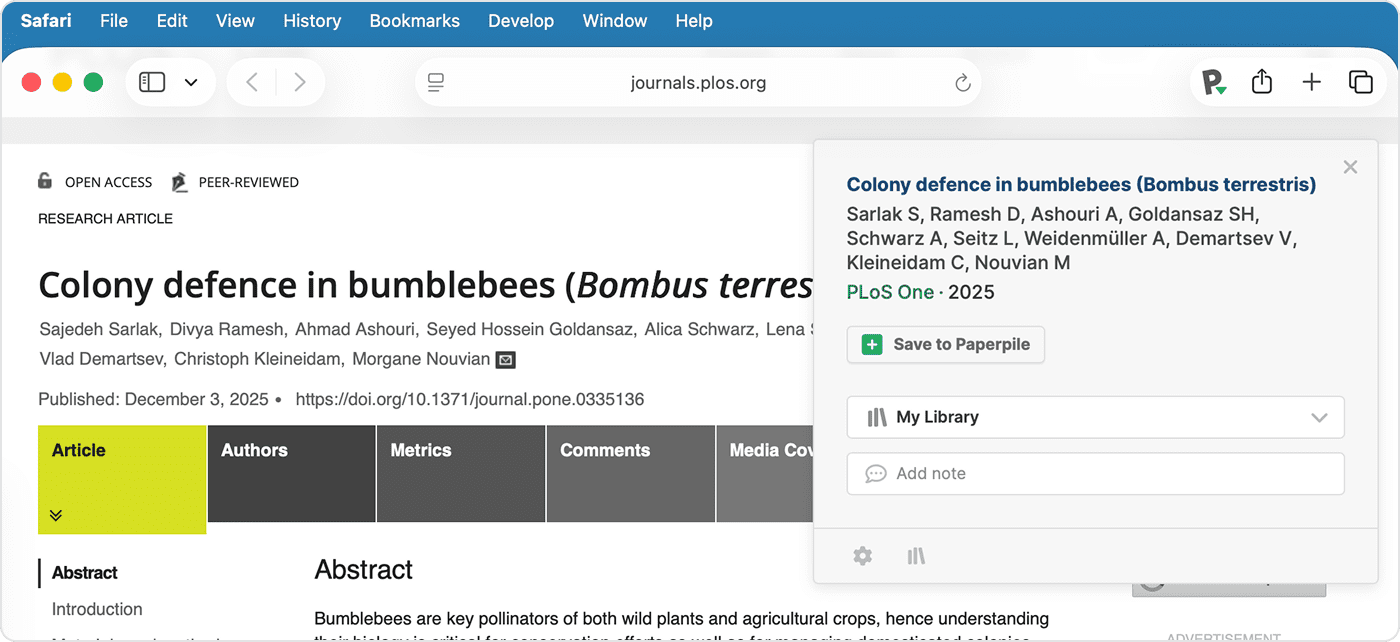1400x642 pixels.
Task: Open the My Library folder dropdown
Action: [1095, 417]
